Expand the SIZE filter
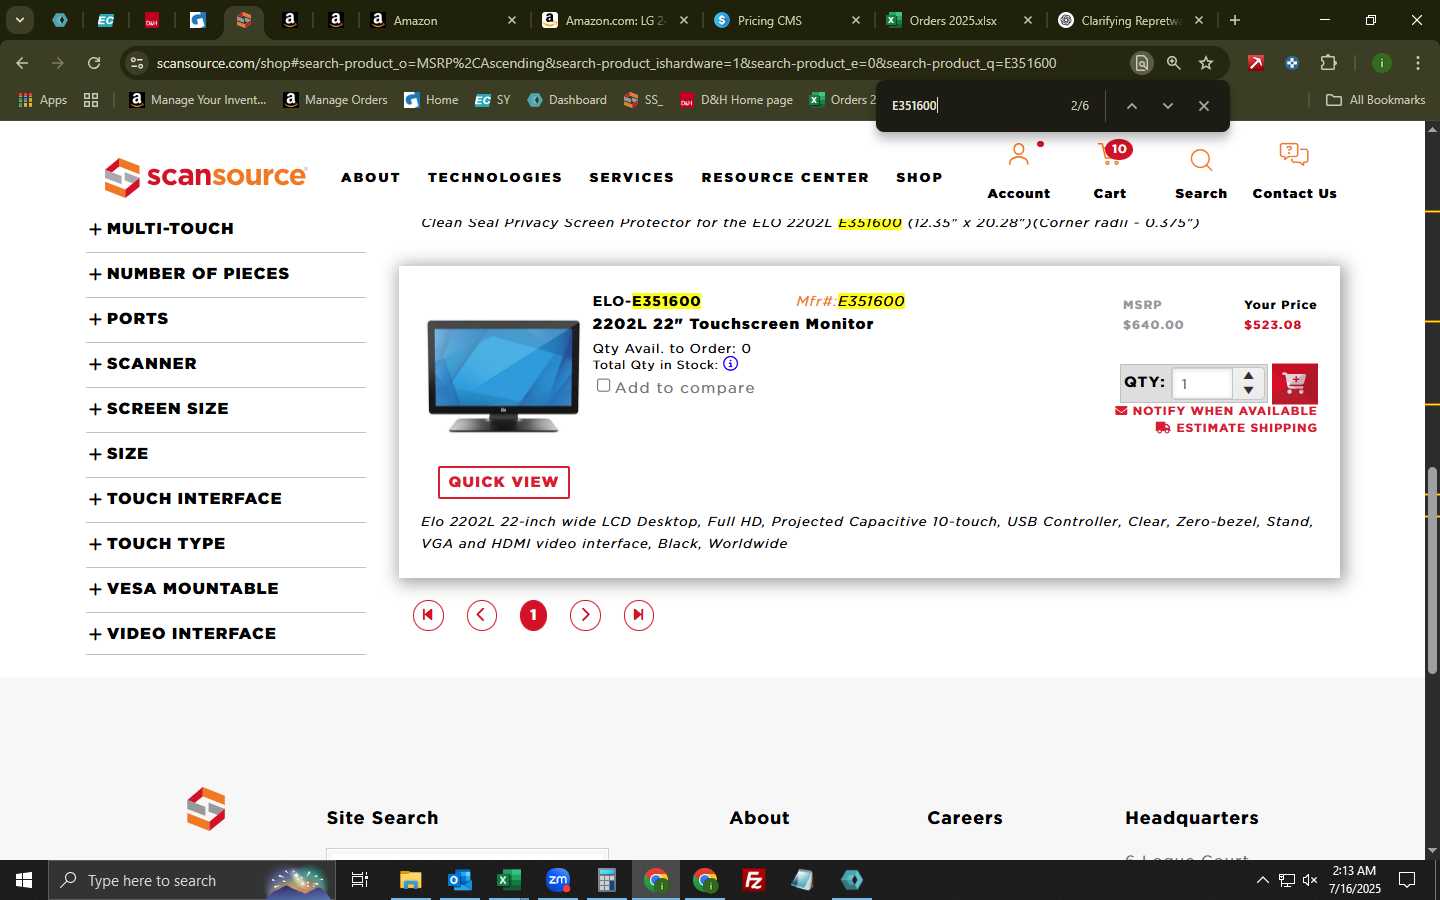Screen dimensions: 1440x900 [x=119, y=454]
